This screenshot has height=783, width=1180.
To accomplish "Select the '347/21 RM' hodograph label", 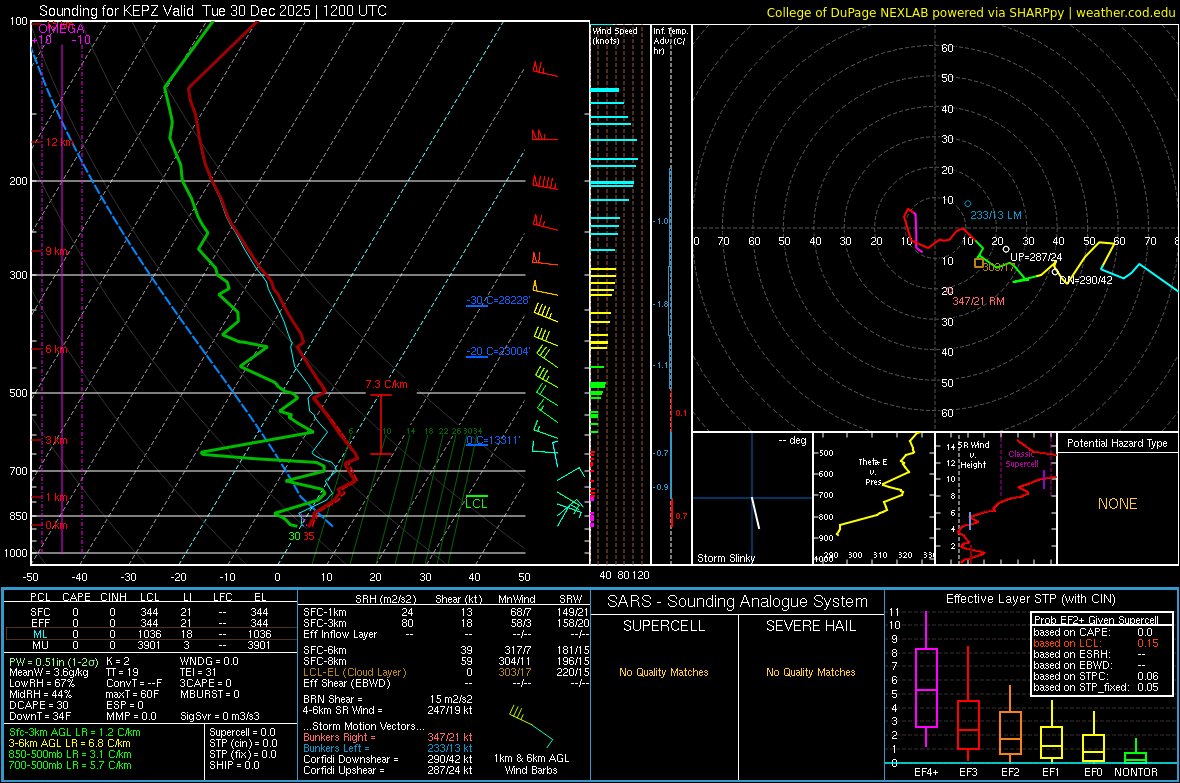I will (978, 301).
